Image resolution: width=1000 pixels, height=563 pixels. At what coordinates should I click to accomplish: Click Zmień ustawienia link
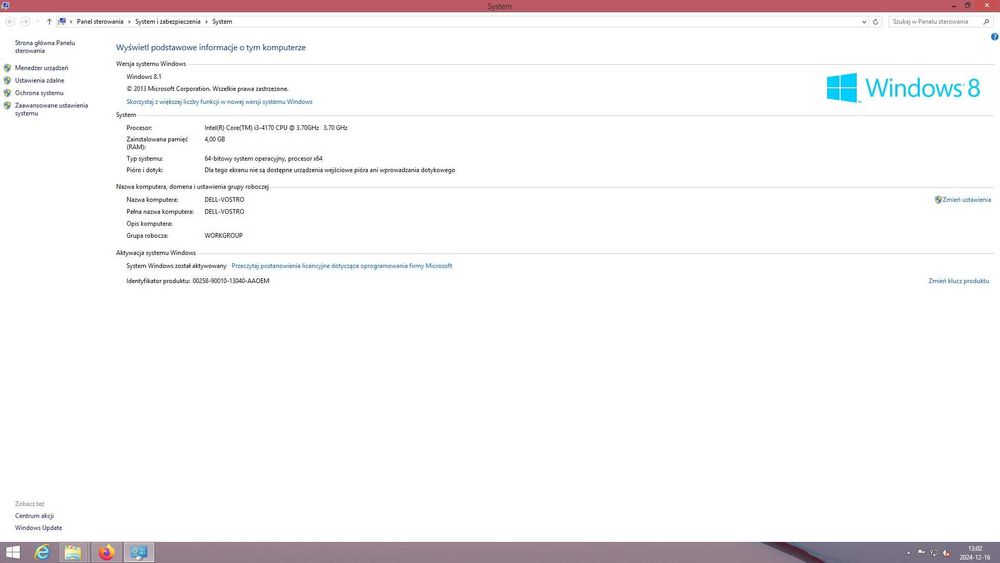click(x=967, y=200)
